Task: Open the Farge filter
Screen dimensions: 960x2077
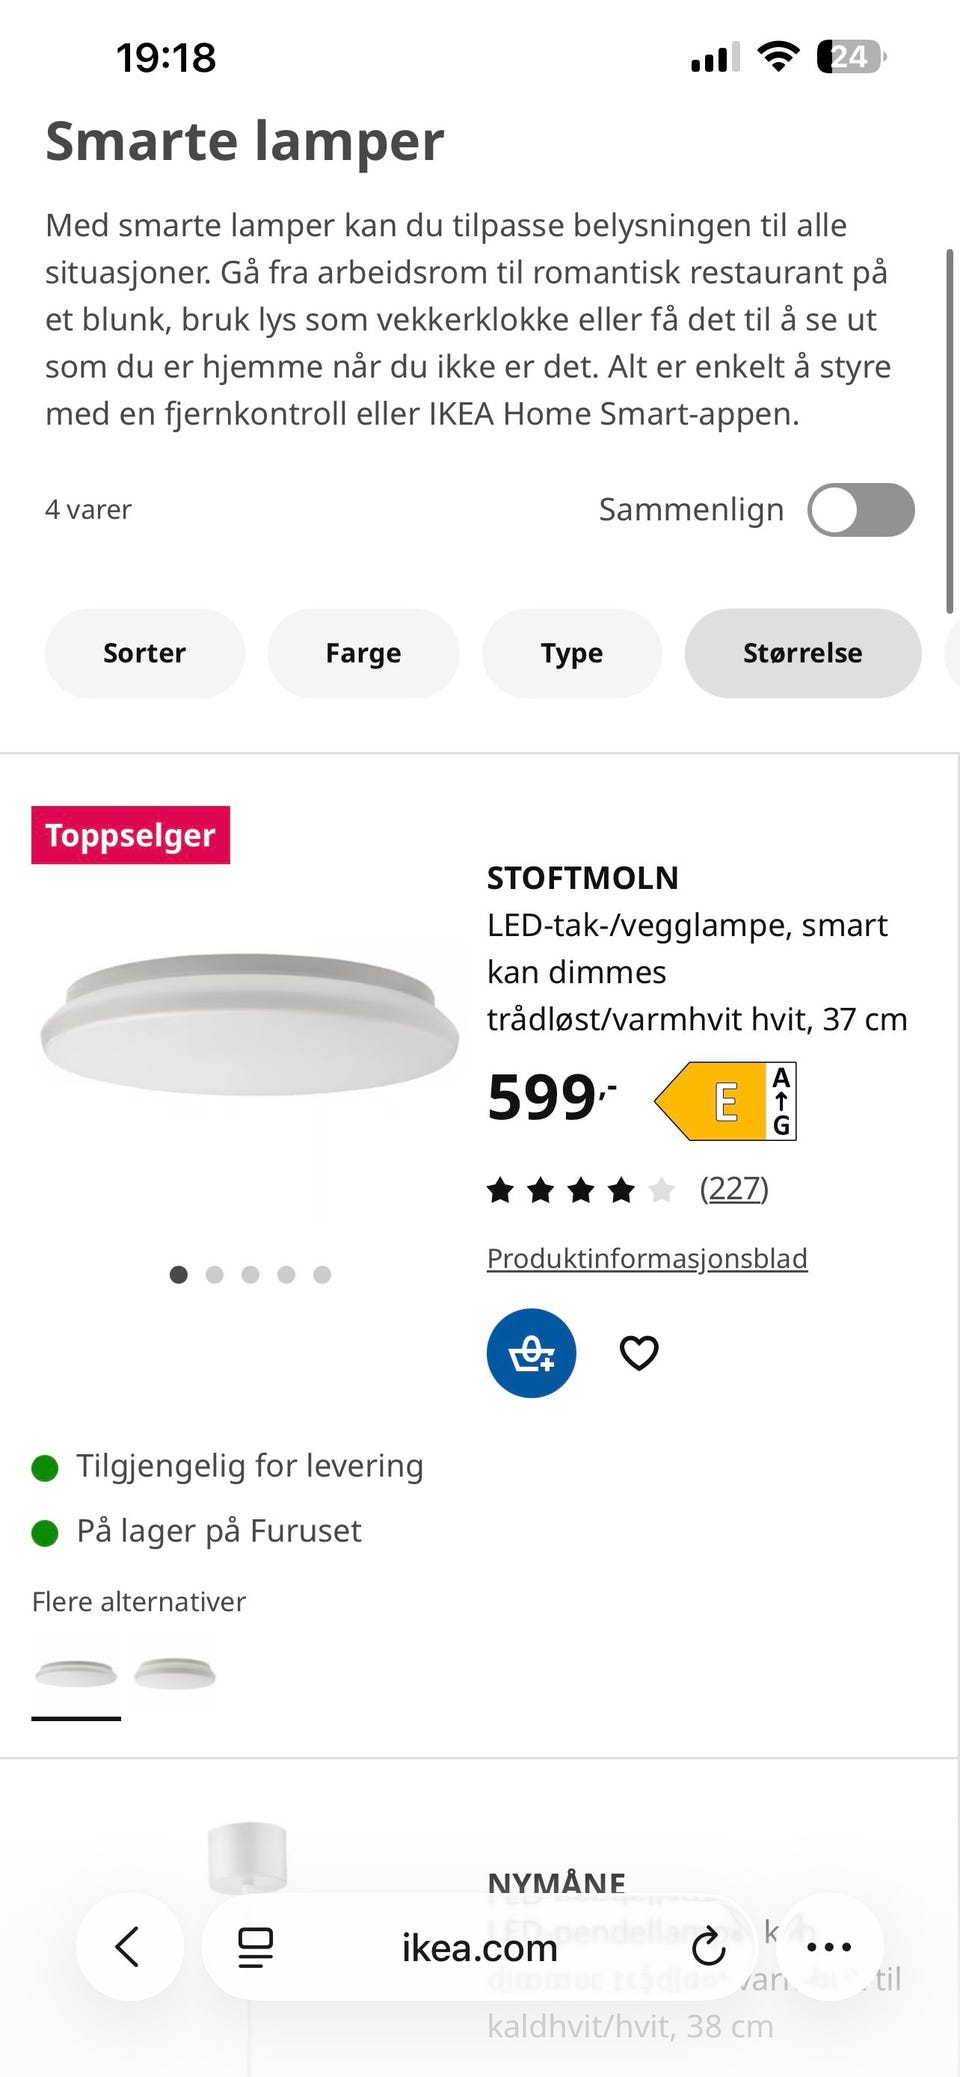Action: point(363,653)
